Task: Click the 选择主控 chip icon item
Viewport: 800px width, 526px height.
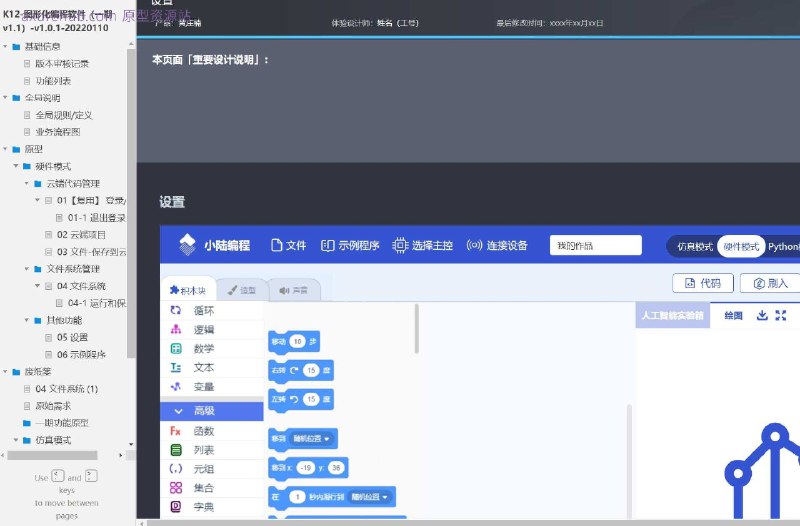Action: (x=422, y=245)
